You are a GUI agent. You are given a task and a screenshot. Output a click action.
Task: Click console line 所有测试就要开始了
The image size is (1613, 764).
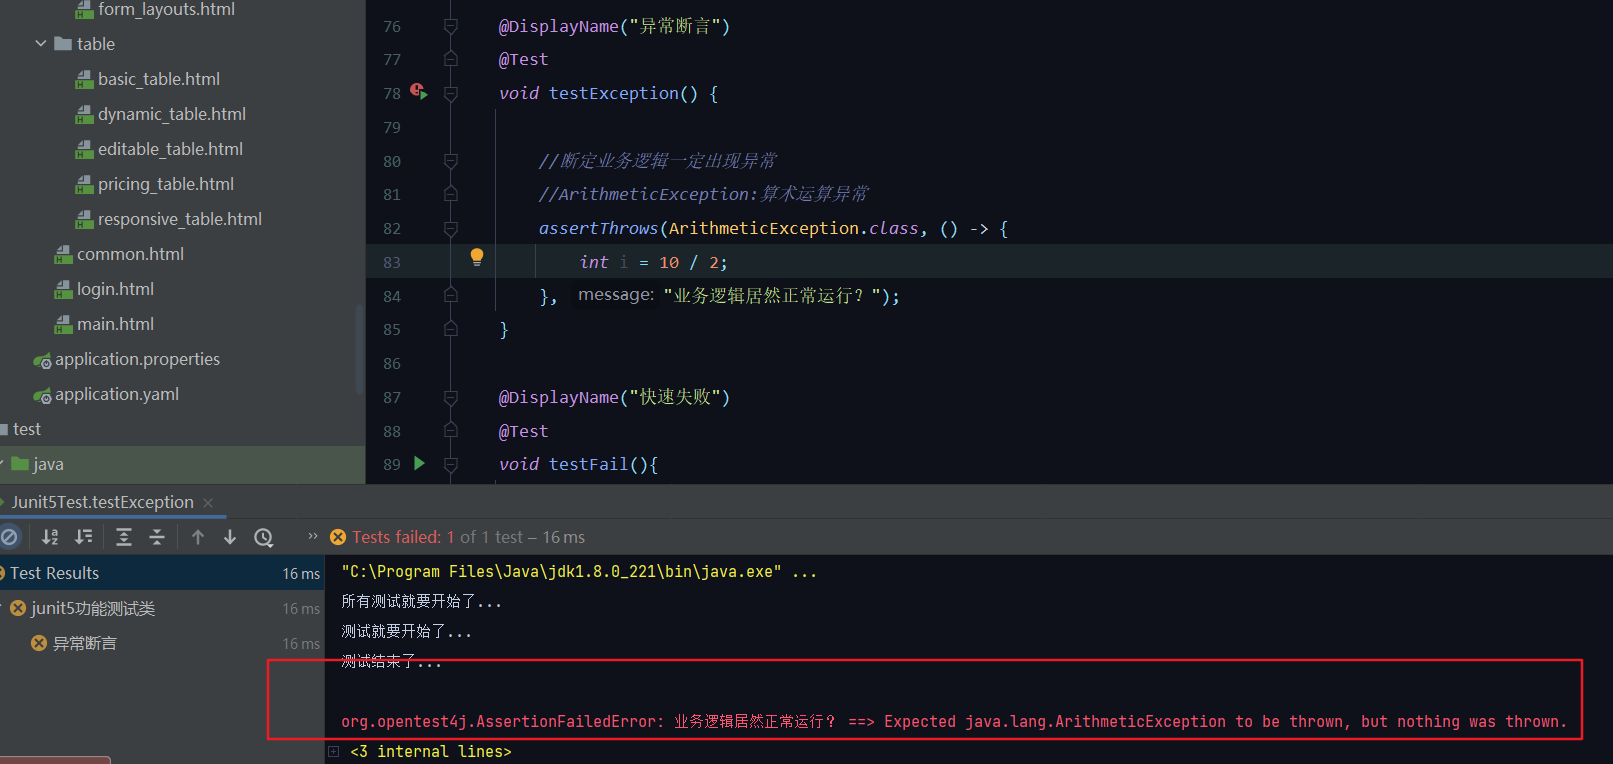click(421, 601)
